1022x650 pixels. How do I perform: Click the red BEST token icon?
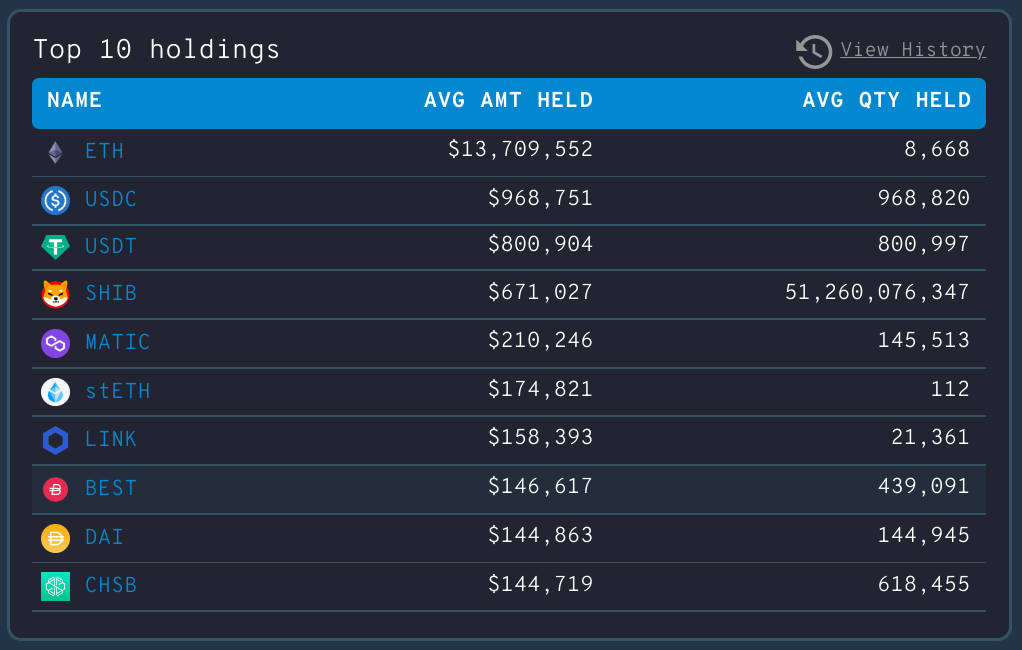tap(55, 489)
